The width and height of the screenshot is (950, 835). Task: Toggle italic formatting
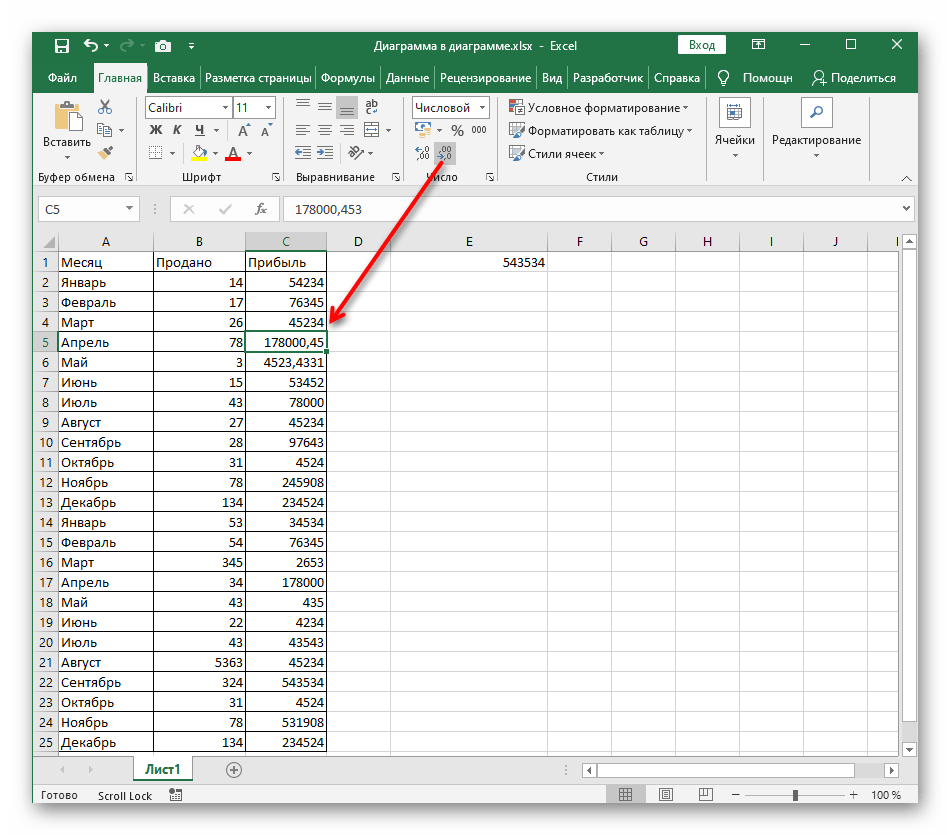177,130
